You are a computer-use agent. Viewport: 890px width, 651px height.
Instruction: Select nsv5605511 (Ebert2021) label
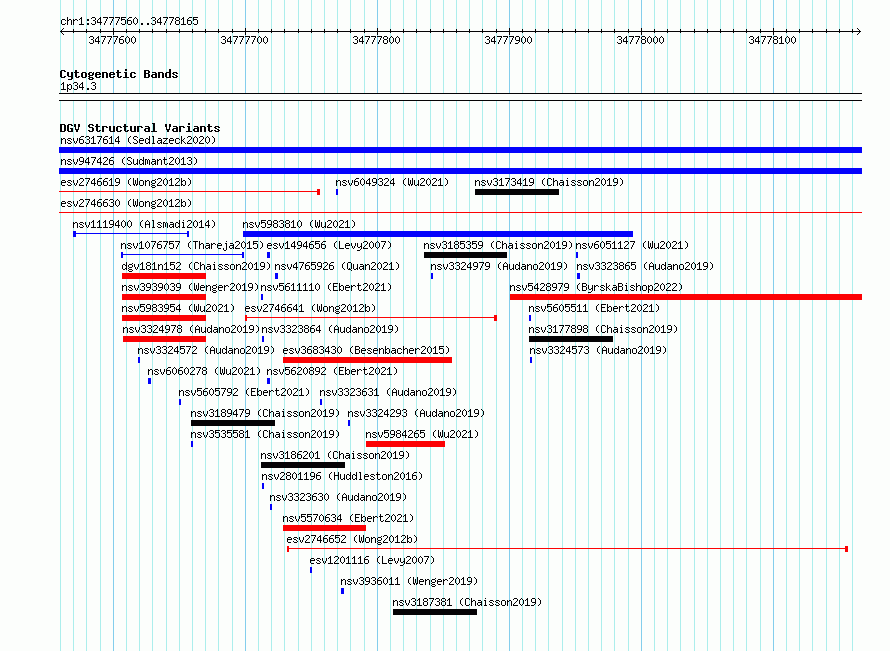(x=594, y=308)
